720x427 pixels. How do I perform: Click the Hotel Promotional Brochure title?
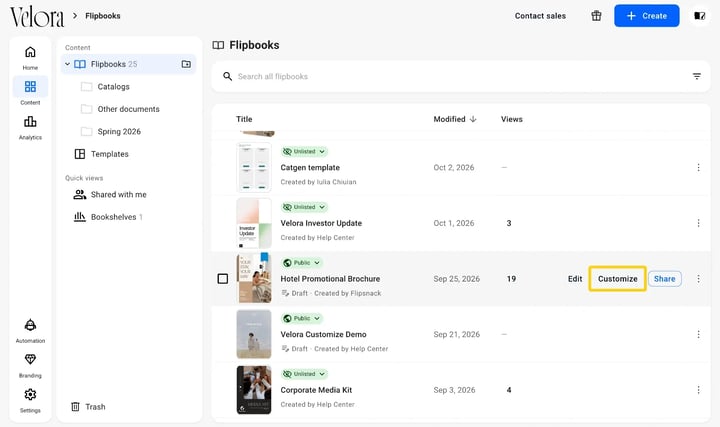tap(330, 279)
